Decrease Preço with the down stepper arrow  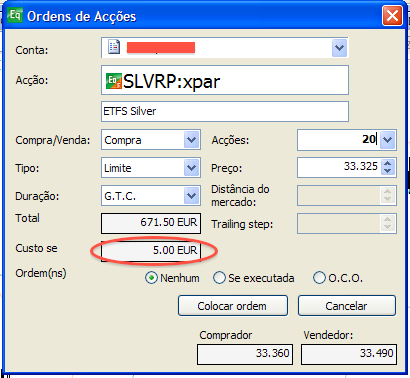click(387, 171)
